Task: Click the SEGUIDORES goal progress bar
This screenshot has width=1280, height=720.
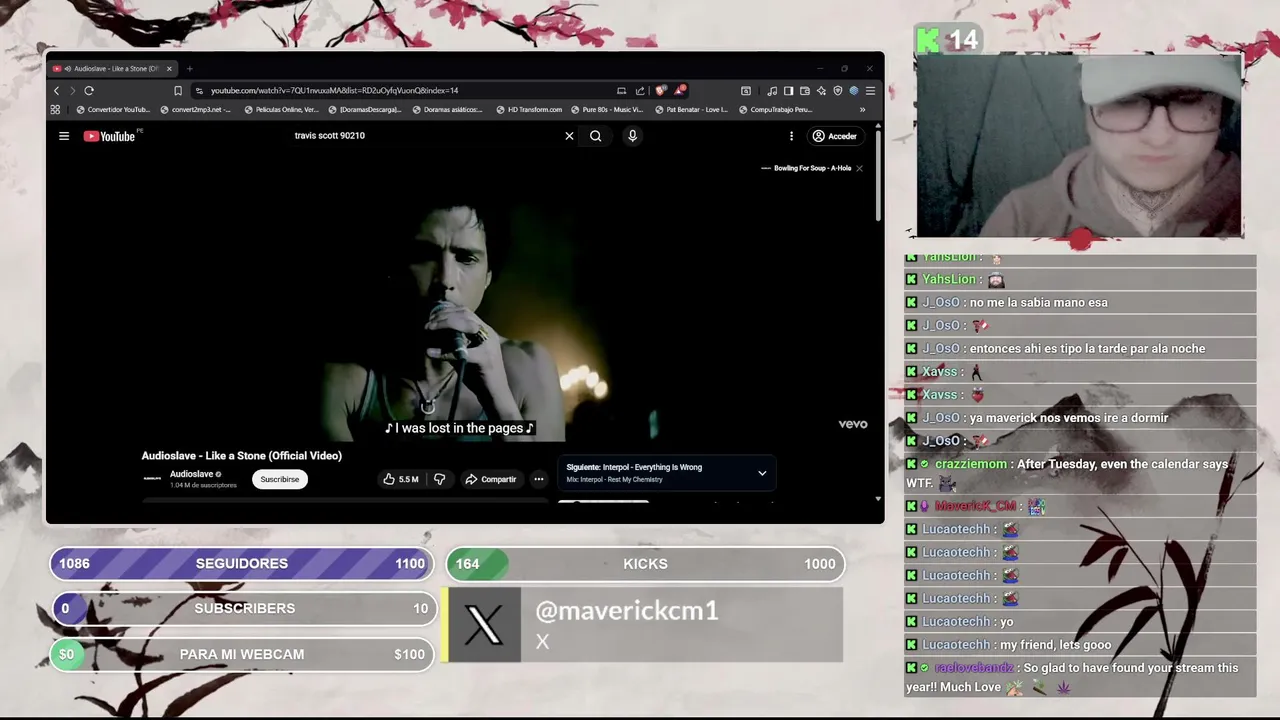Action: 241,564
